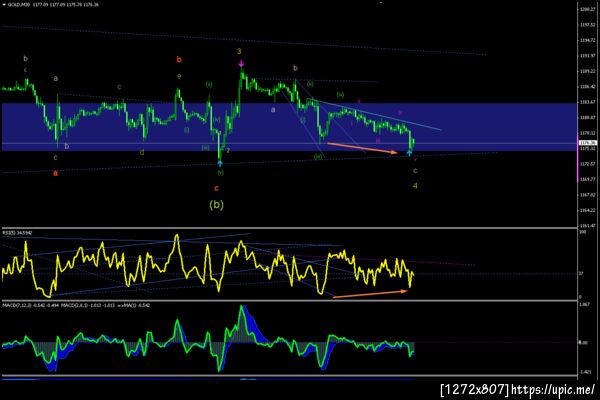Select the wave label d

pos(142,152)
